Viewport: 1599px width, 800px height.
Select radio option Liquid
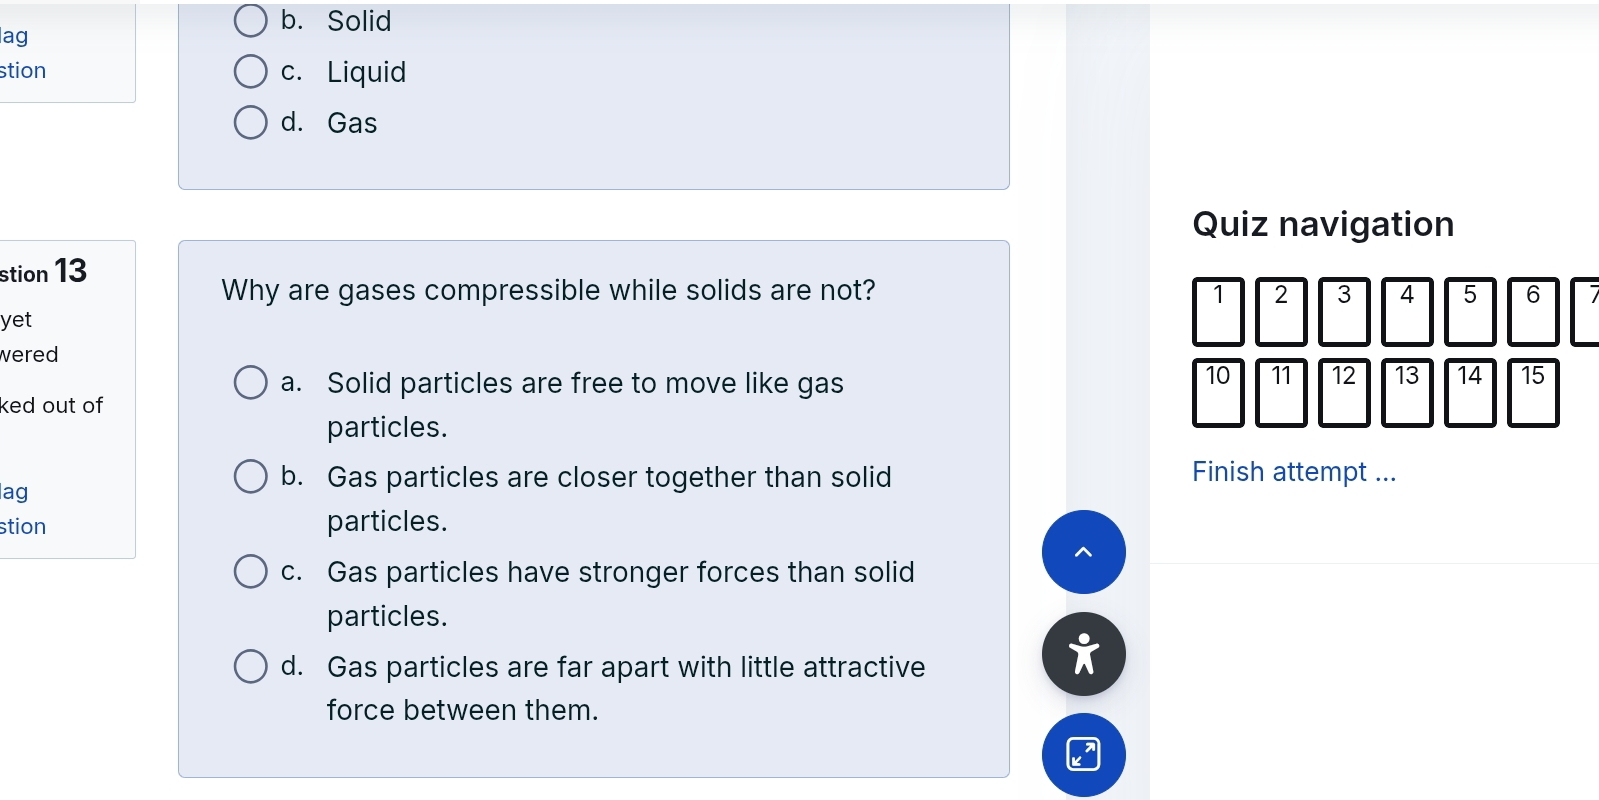coord(250,72)
